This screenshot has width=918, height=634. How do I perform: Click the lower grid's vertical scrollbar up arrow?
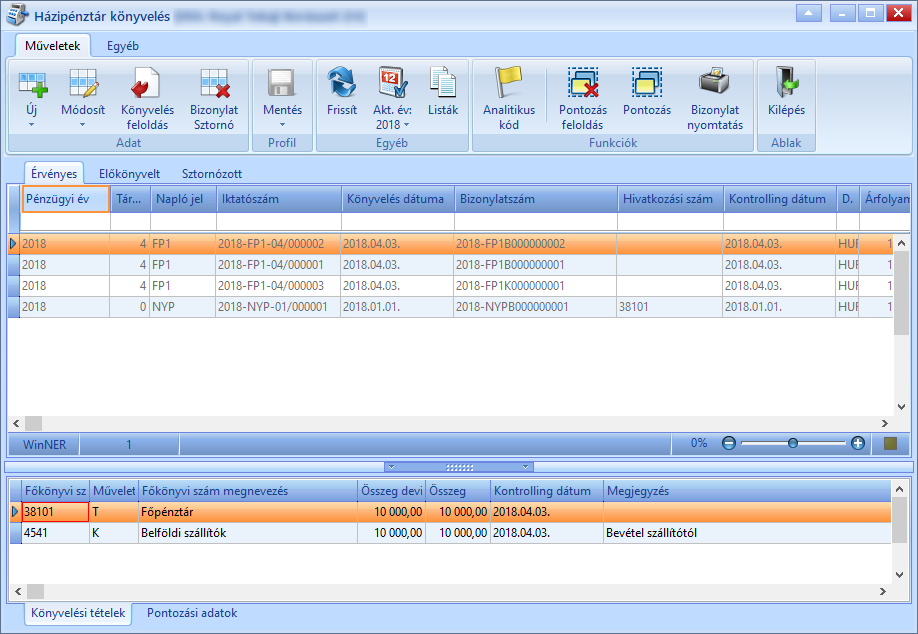900,489
